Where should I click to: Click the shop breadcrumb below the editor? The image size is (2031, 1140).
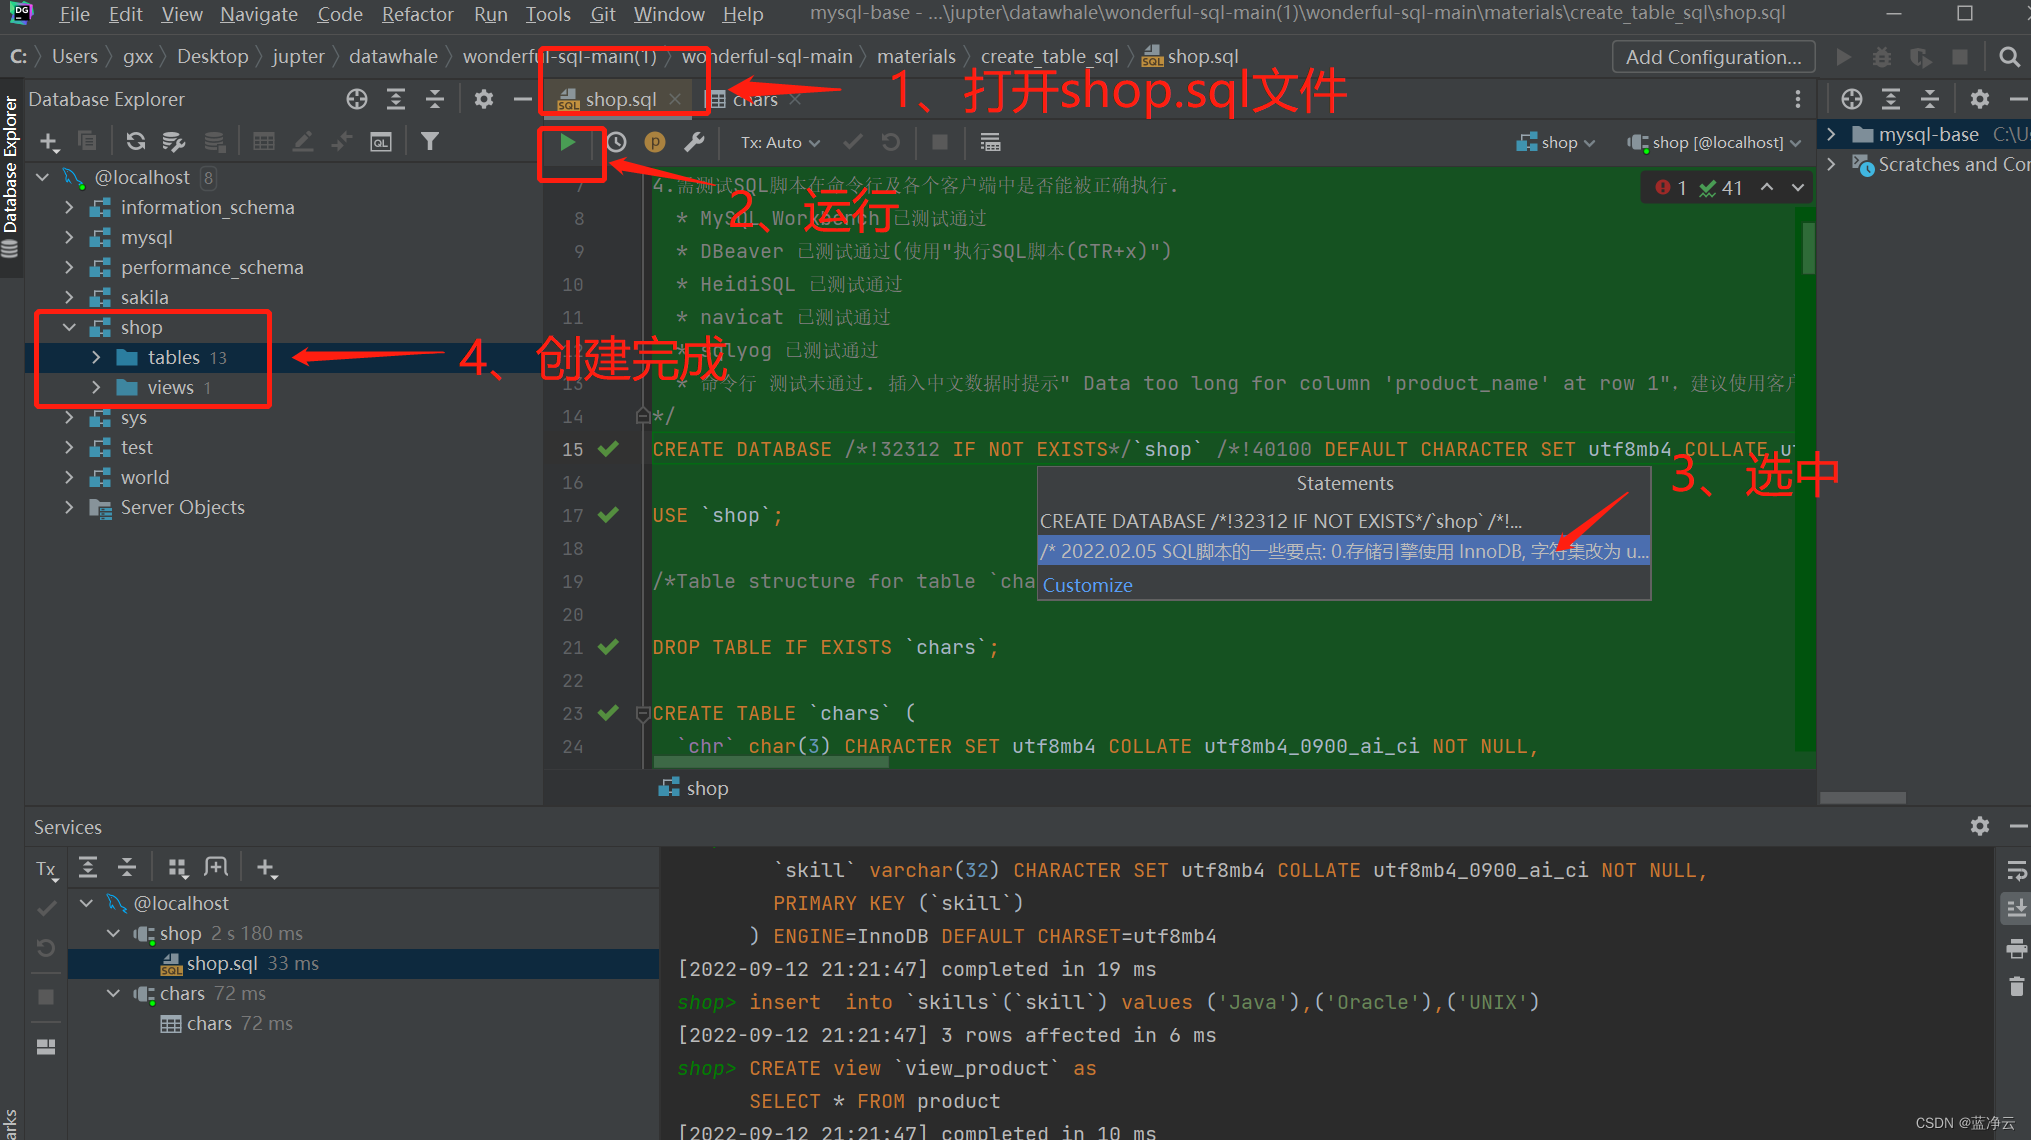694,788
